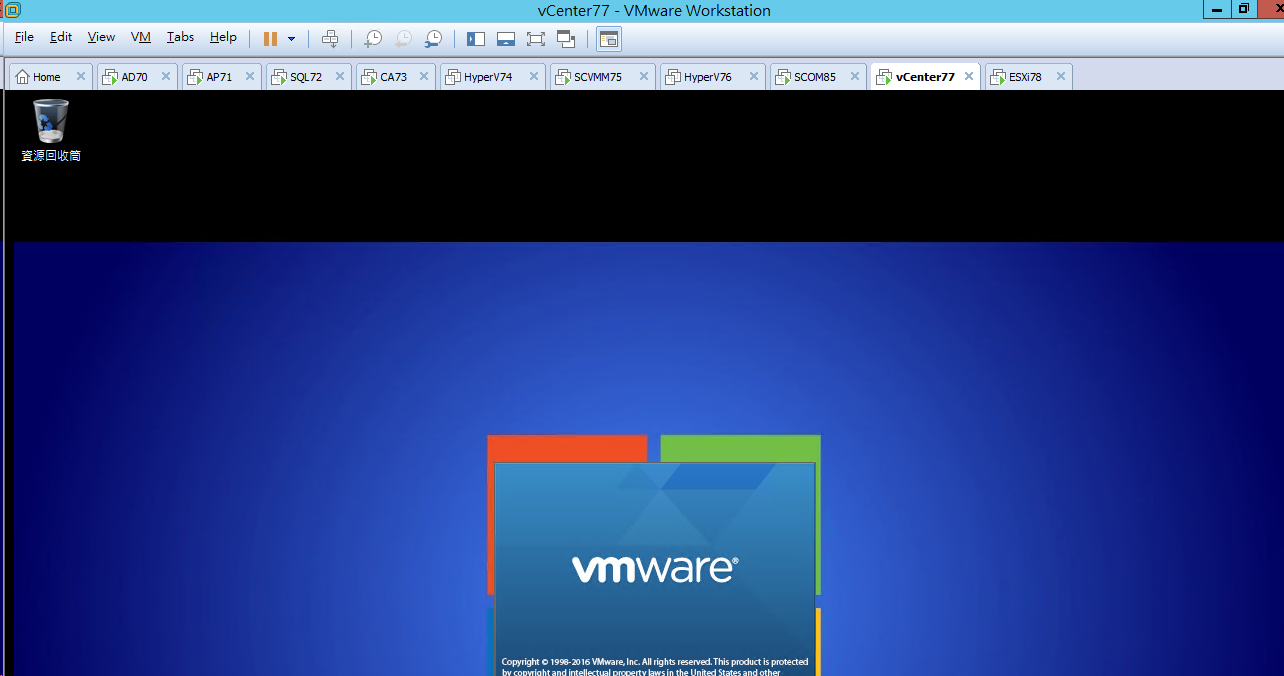Close the SCVMM75 tab
The width and height of the screenshot is (1284, 676).
[645, 77]
